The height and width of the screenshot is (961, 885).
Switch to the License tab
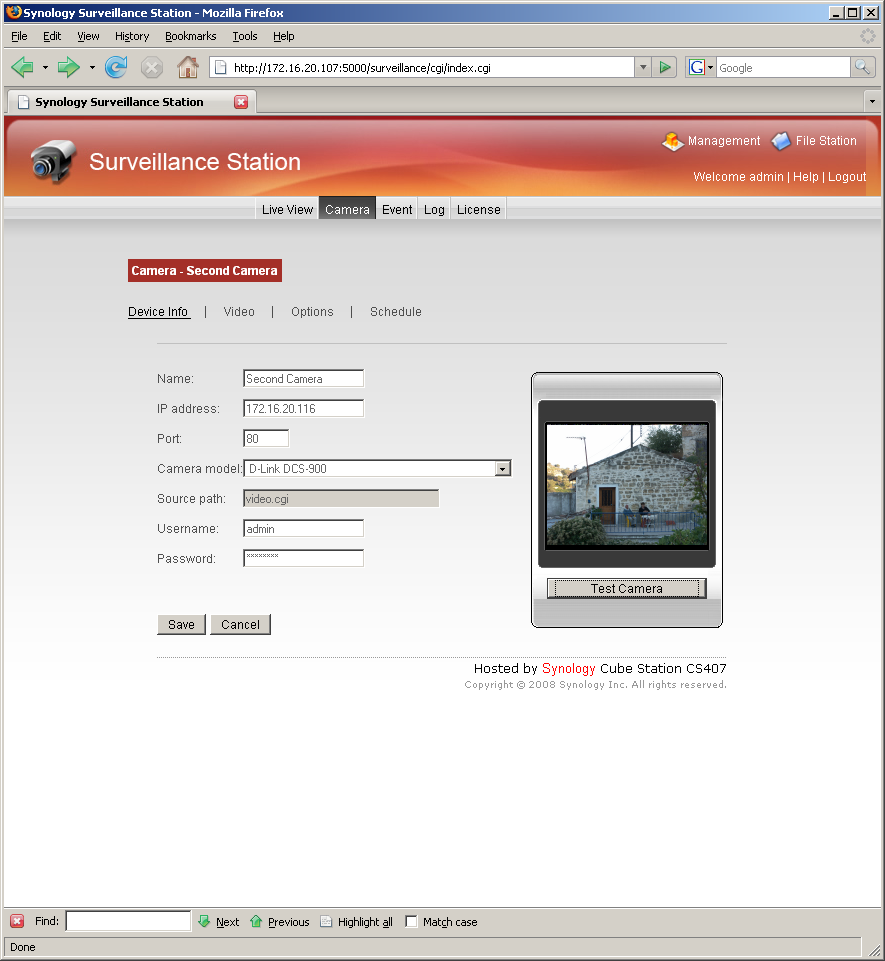479,209
